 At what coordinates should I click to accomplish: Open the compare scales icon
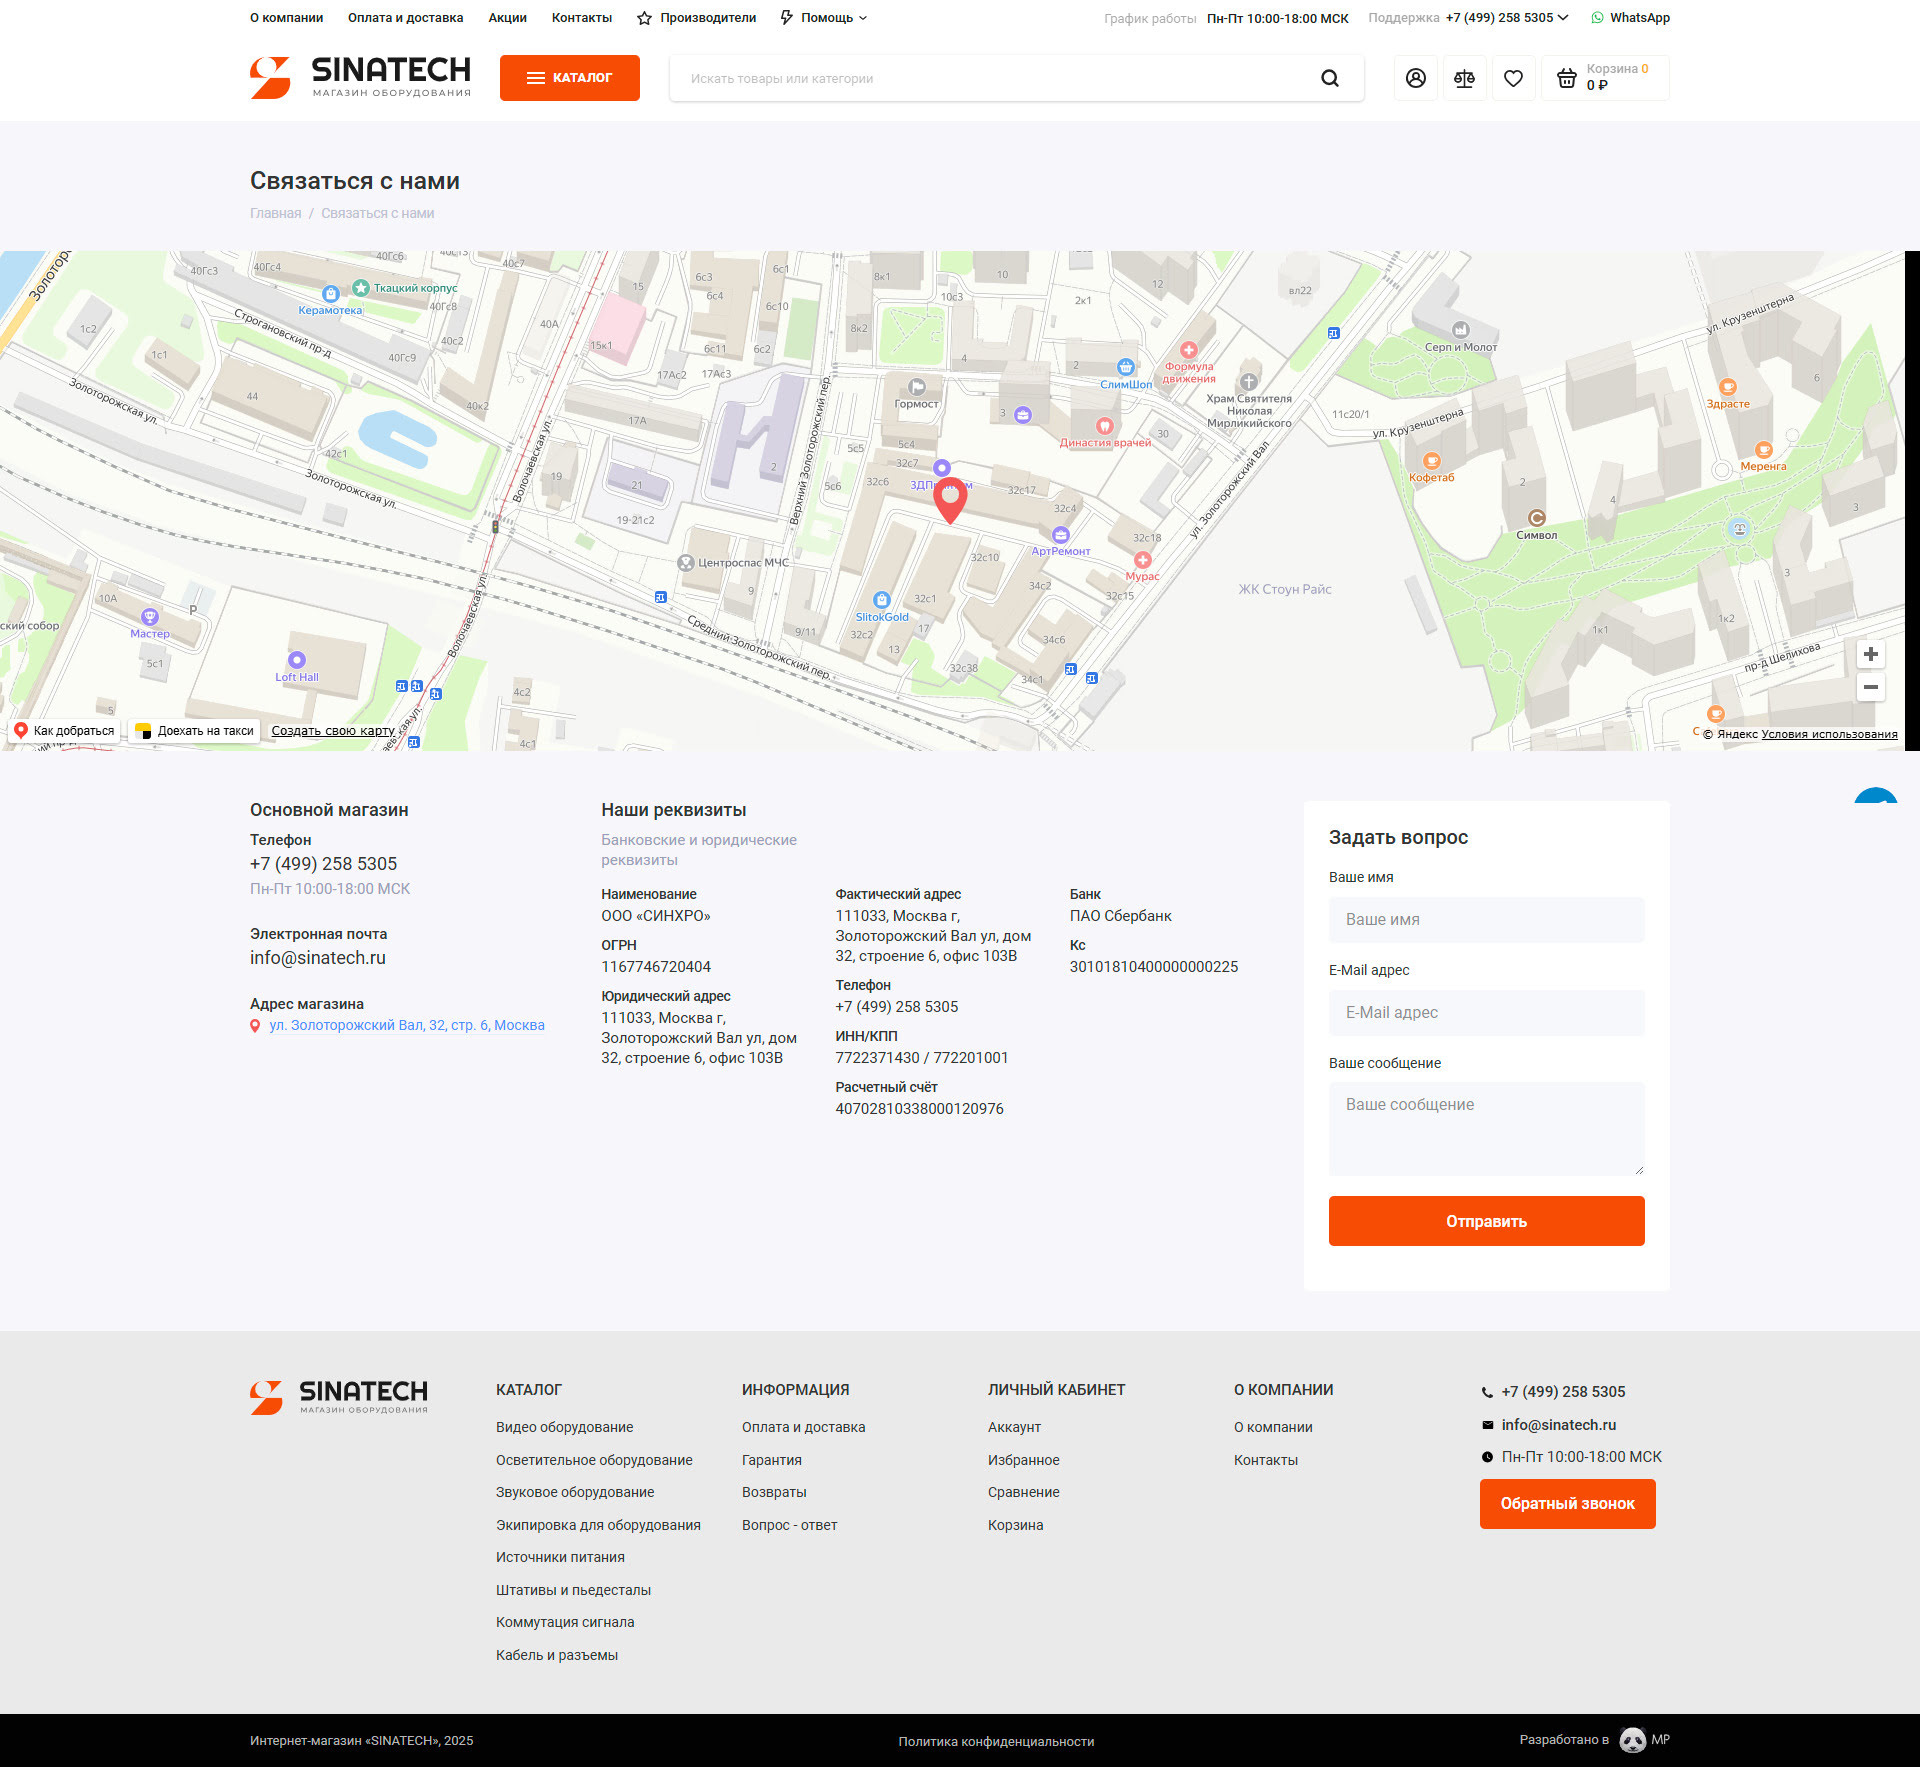1464,78
